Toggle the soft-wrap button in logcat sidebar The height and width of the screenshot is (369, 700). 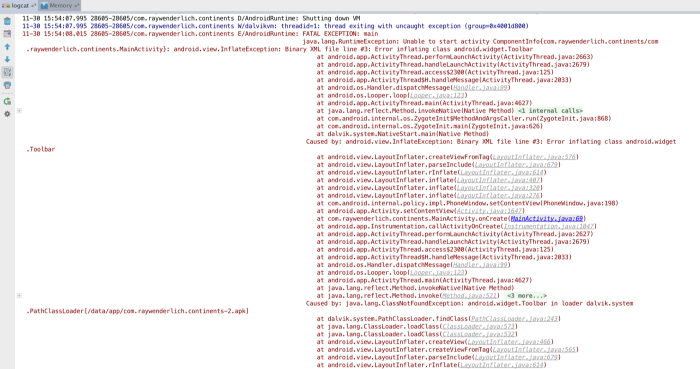click(x=7, y=72)
